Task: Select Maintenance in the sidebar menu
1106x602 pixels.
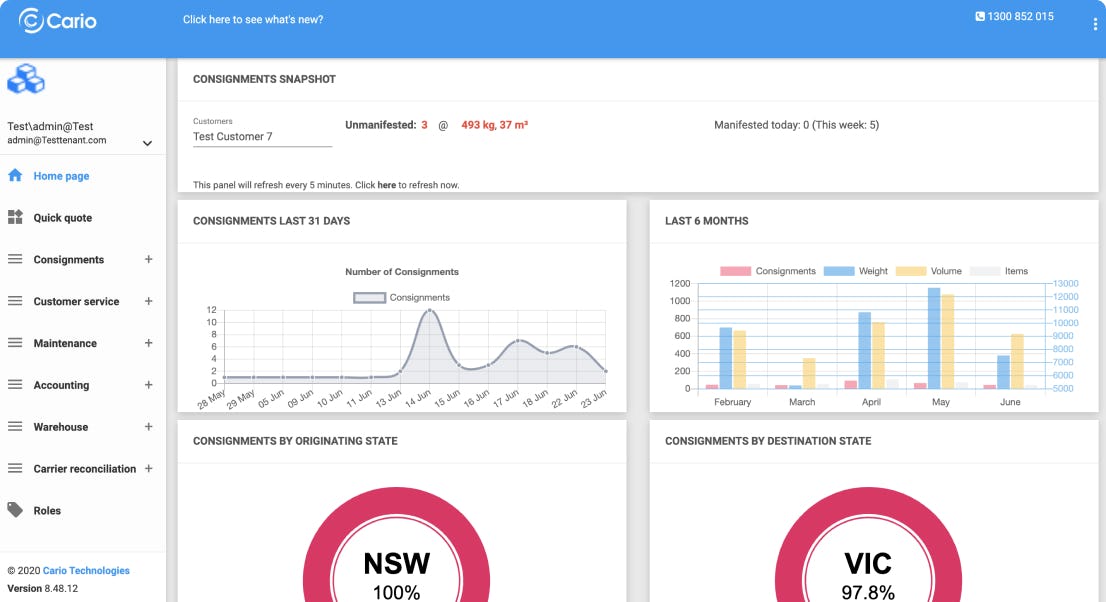Action: (65, 343)
